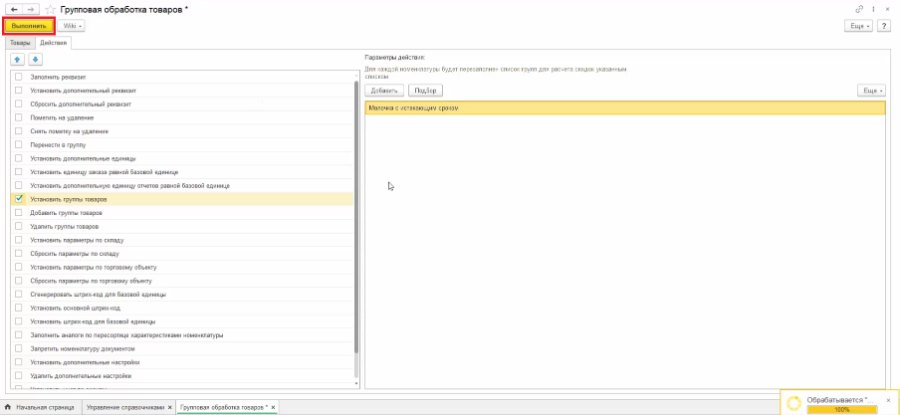This screenshot has width=900, height=415.
Task: Open the Wiki dropdown button
Action: tap(72, 26)
